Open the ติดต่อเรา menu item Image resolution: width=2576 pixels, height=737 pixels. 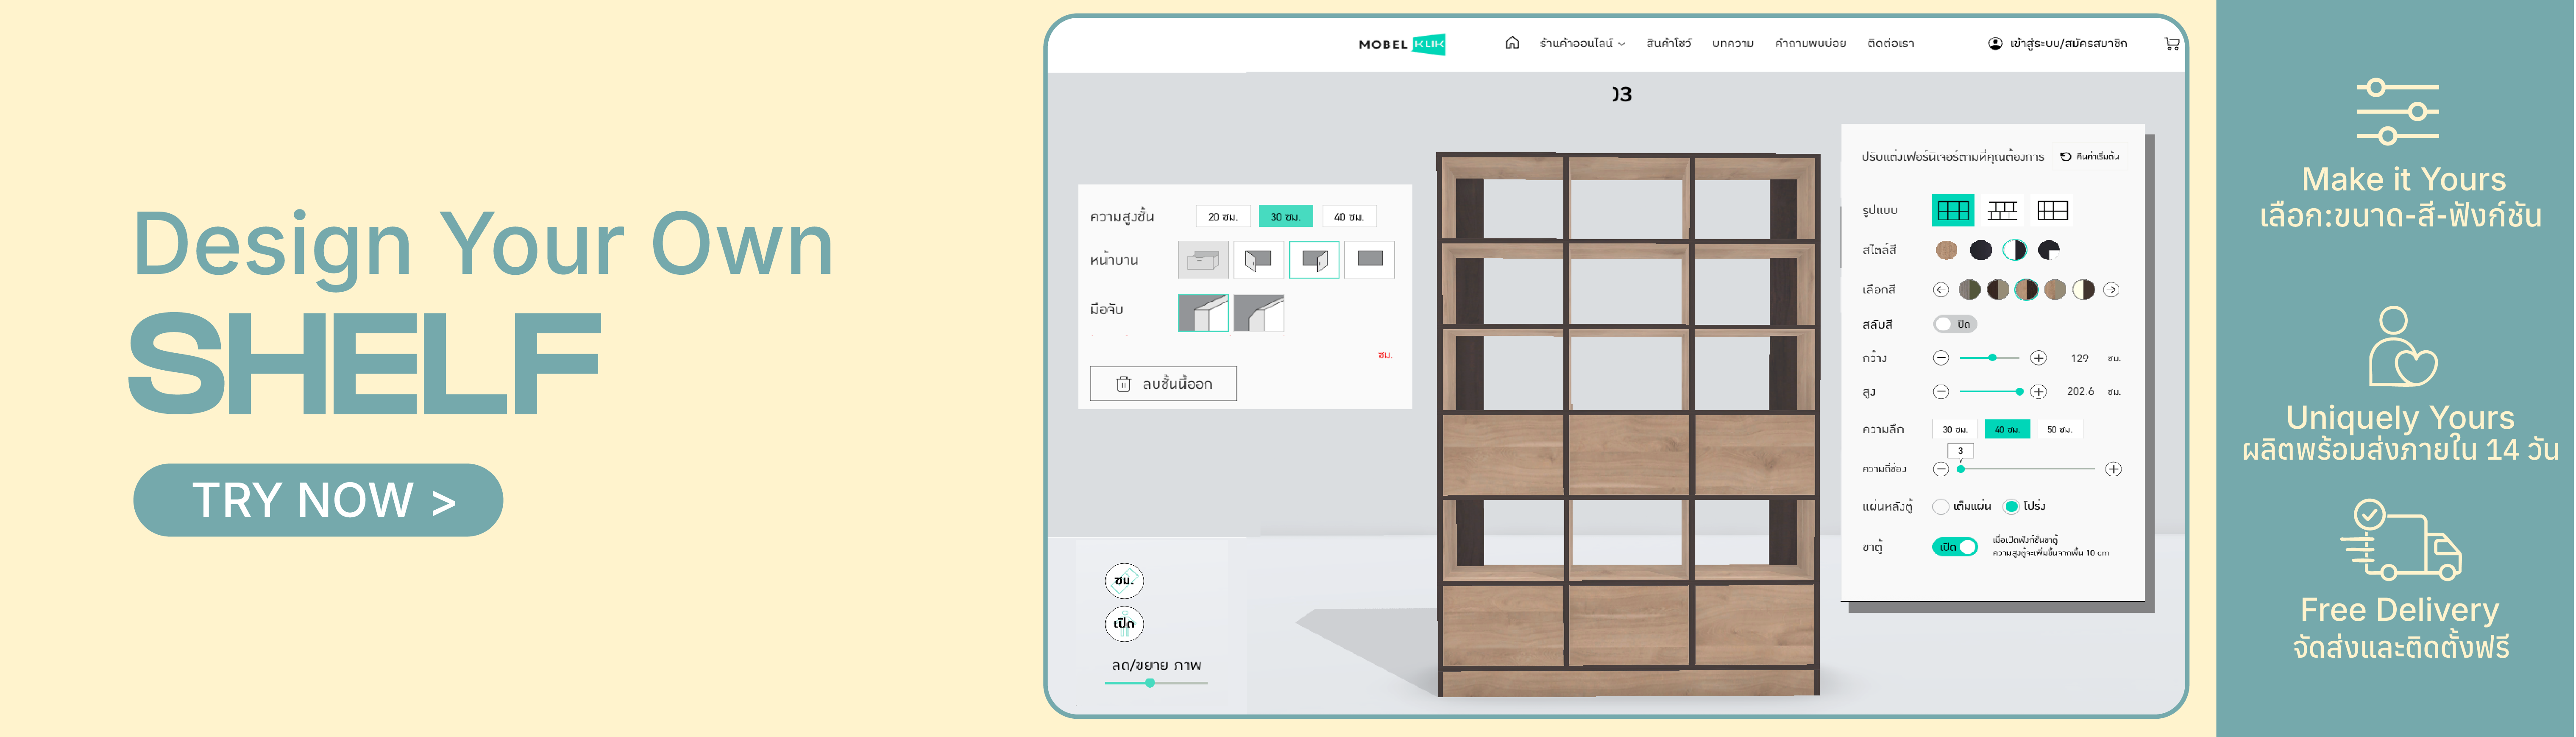click(1890, 43)
